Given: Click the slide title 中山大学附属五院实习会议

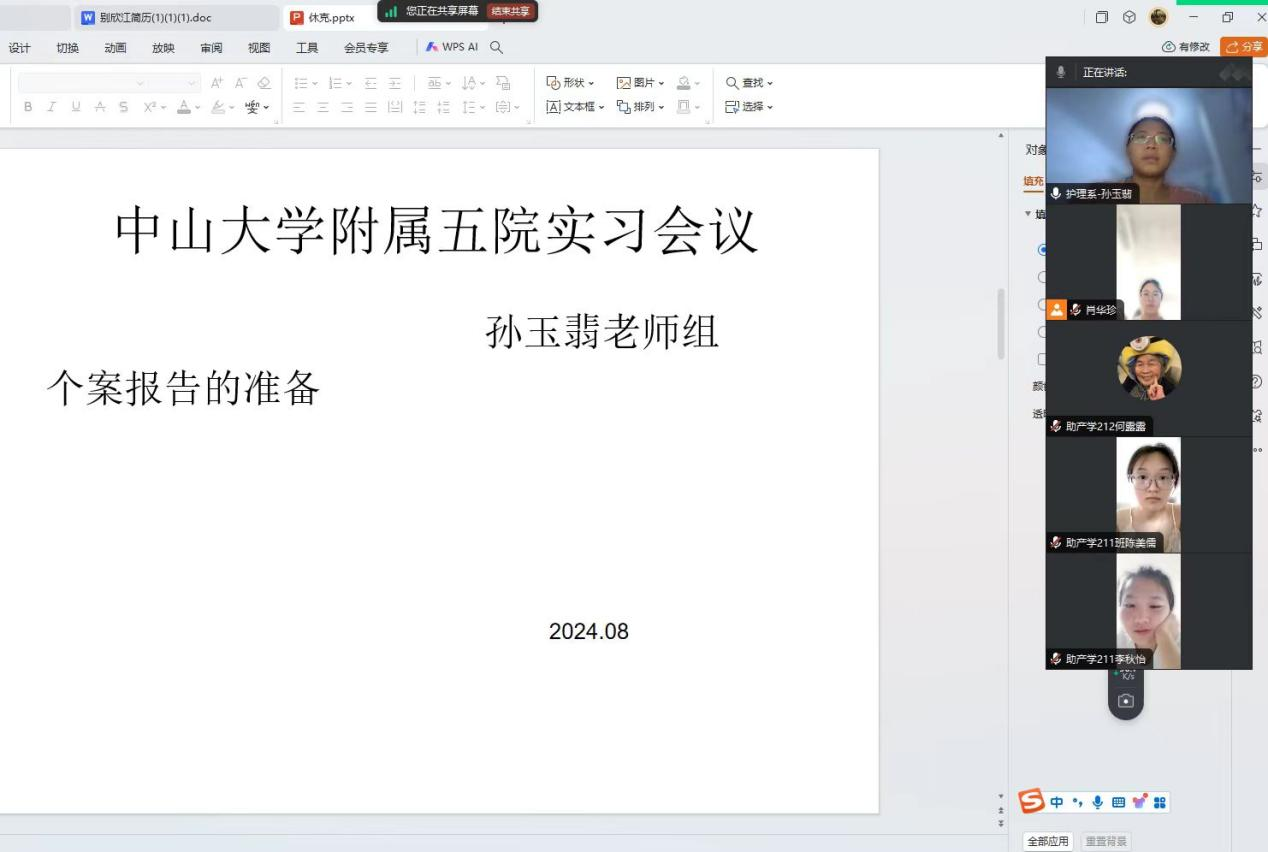Looking at the screenshot, I should coord(437,231).
